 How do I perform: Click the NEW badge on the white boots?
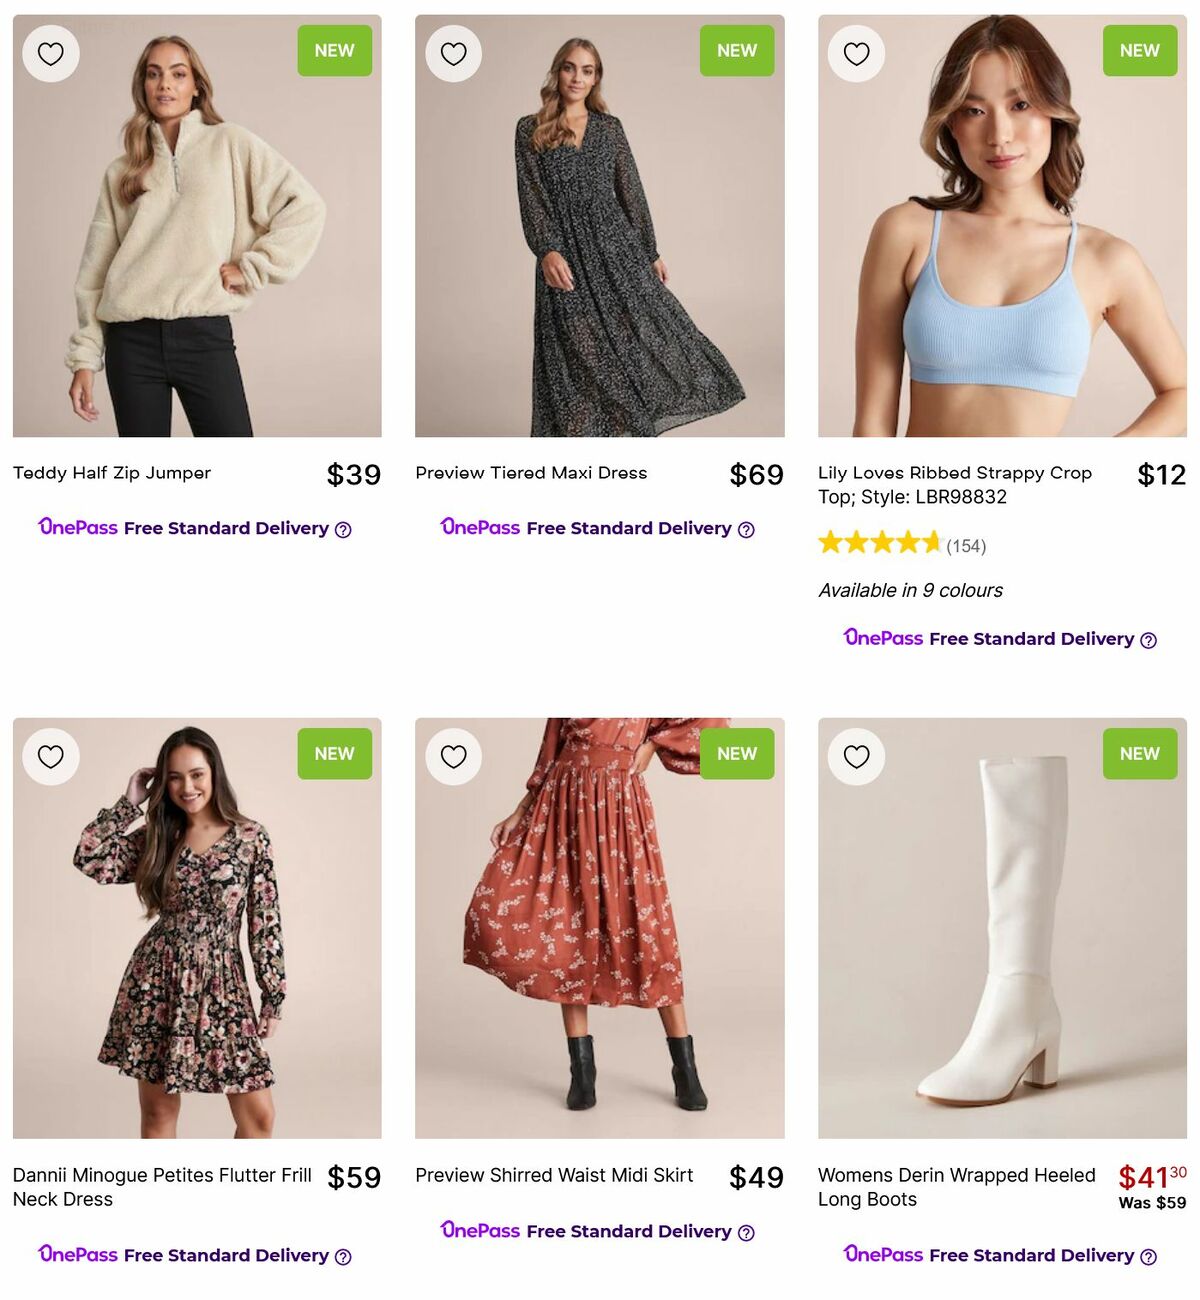[1139, 753]
